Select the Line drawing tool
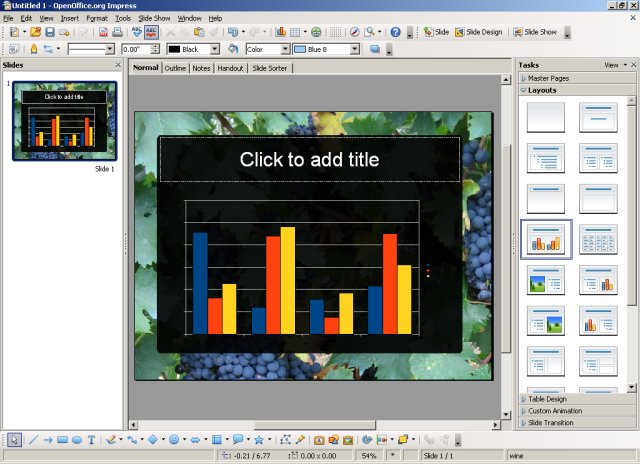 click(x=33, y=440)
